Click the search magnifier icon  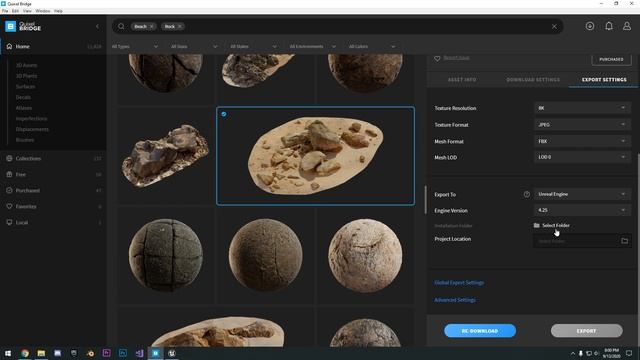[x=121, y=27]
